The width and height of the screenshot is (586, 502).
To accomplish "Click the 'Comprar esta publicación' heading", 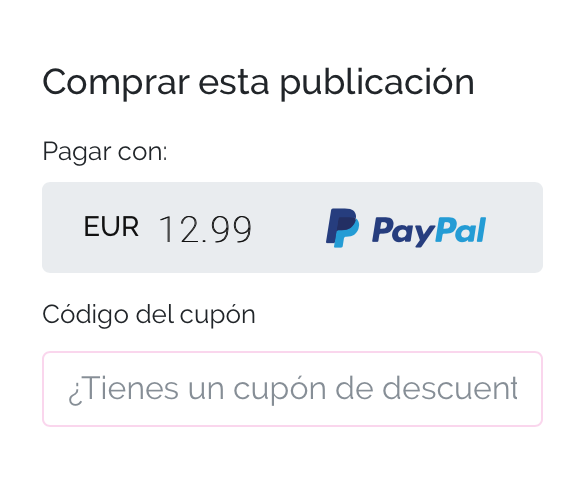I will point(258,83).
